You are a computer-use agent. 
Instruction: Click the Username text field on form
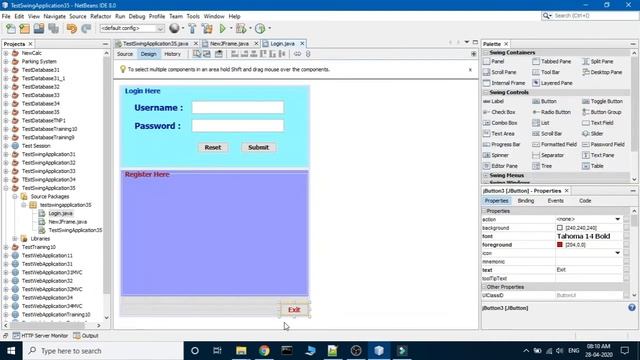coord(238,107)
